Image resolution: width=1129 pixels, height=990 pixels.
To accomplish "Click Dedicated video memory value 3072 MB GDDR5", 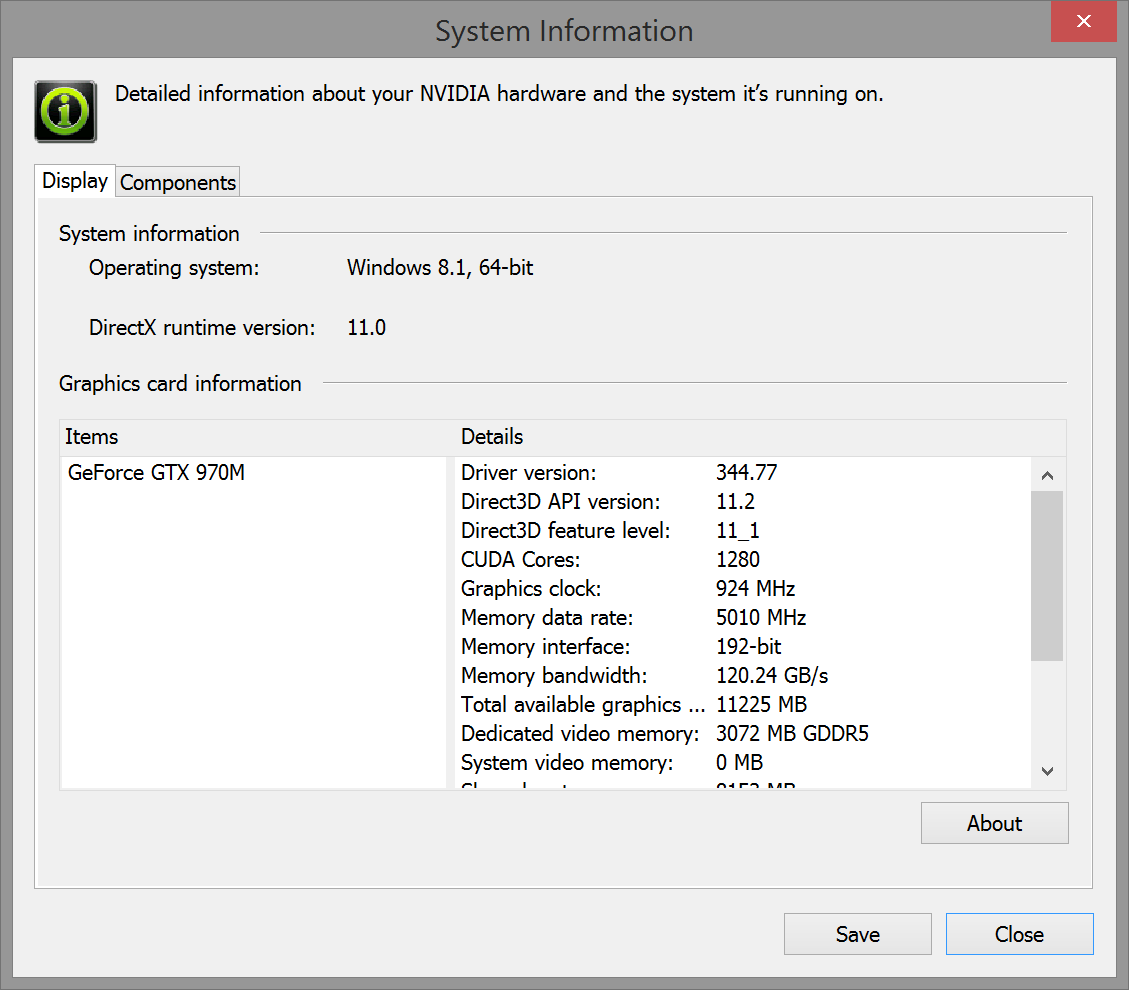I will click(792, 733).
